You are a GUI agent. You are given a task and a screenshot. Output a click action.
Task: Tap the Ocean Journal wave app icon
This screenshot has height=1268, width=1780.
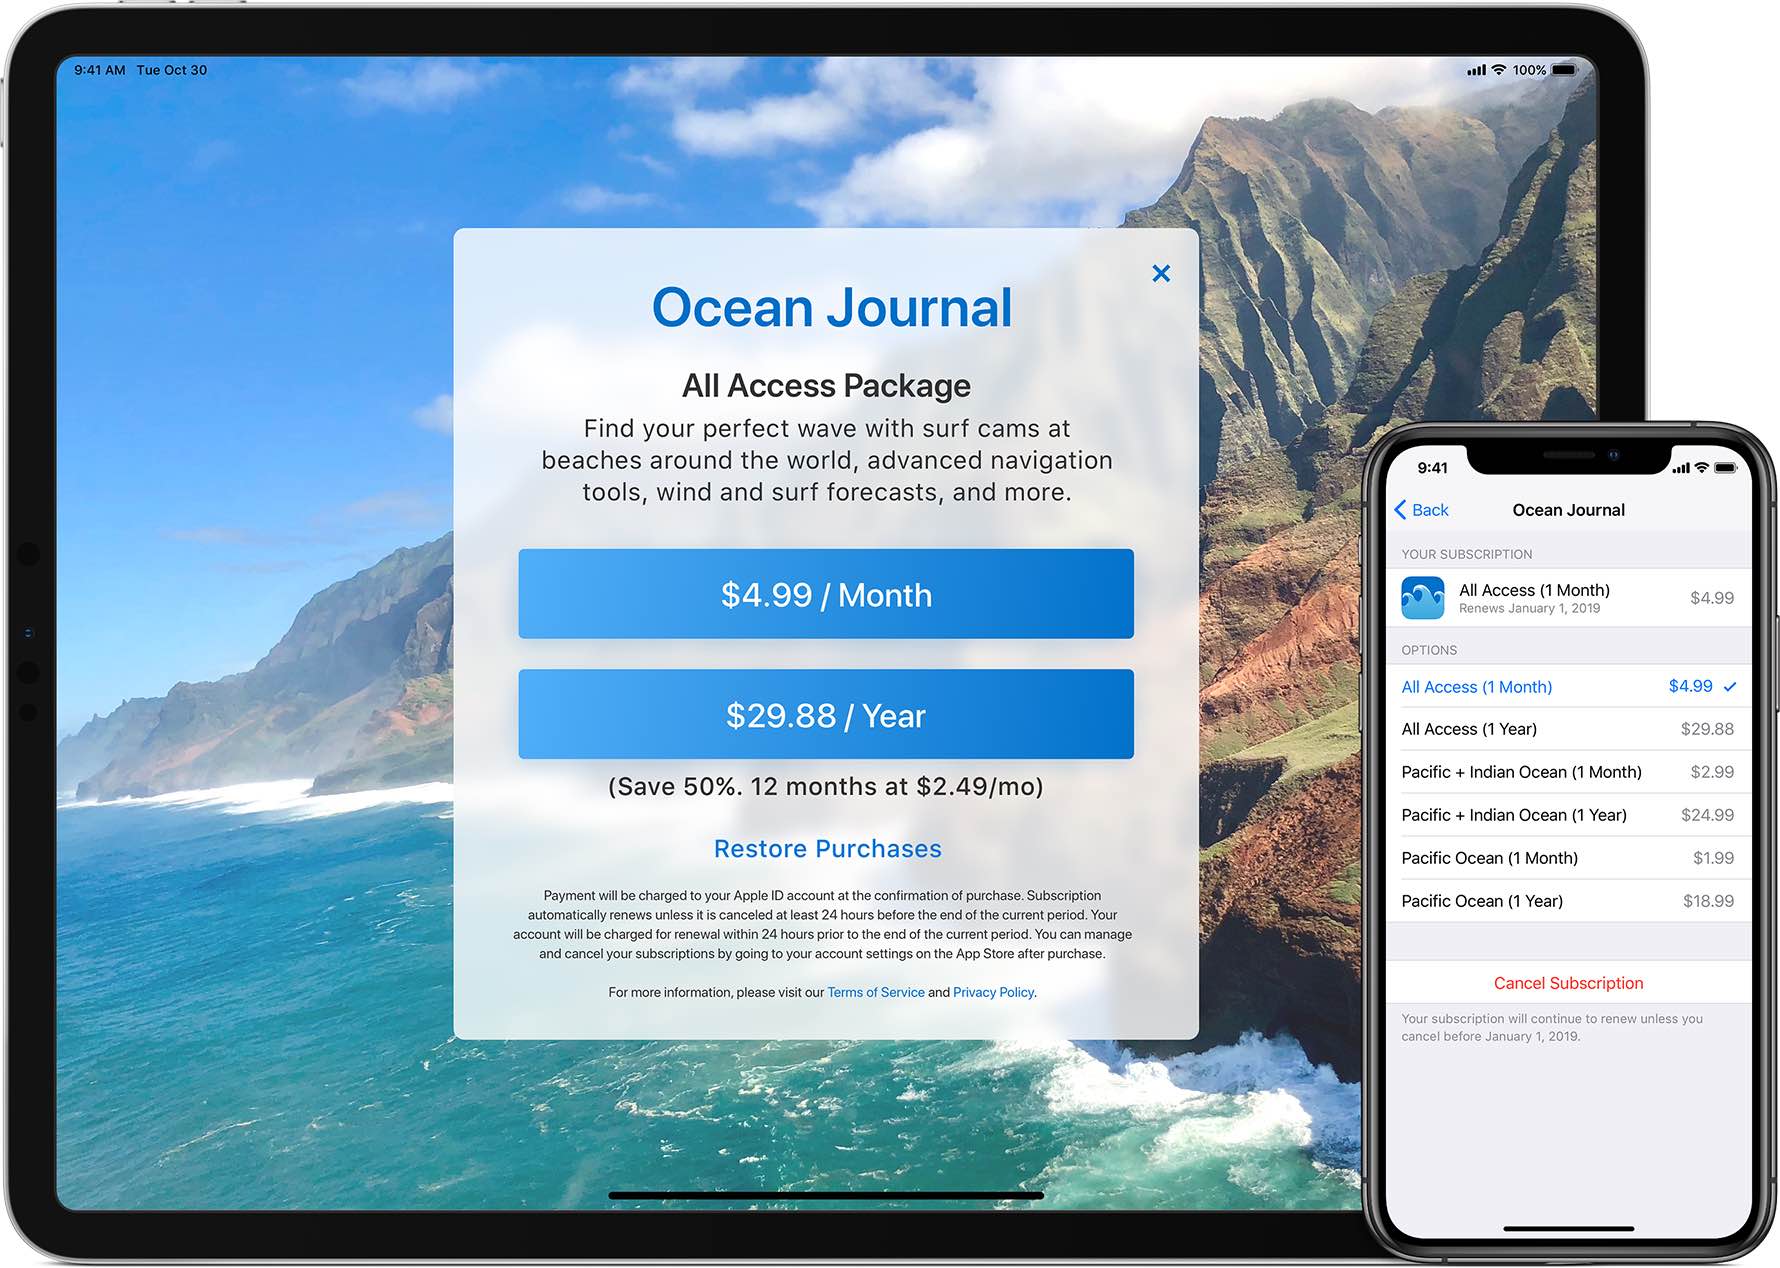[x=1422, y=598]
